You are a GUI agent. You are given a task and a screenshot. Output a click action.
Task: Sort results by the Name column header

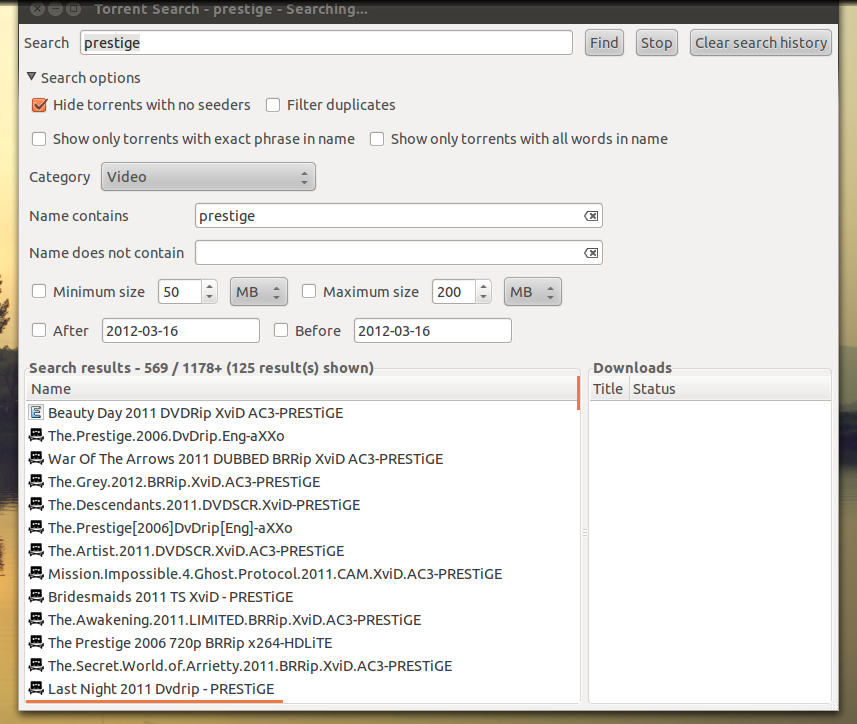301,389
